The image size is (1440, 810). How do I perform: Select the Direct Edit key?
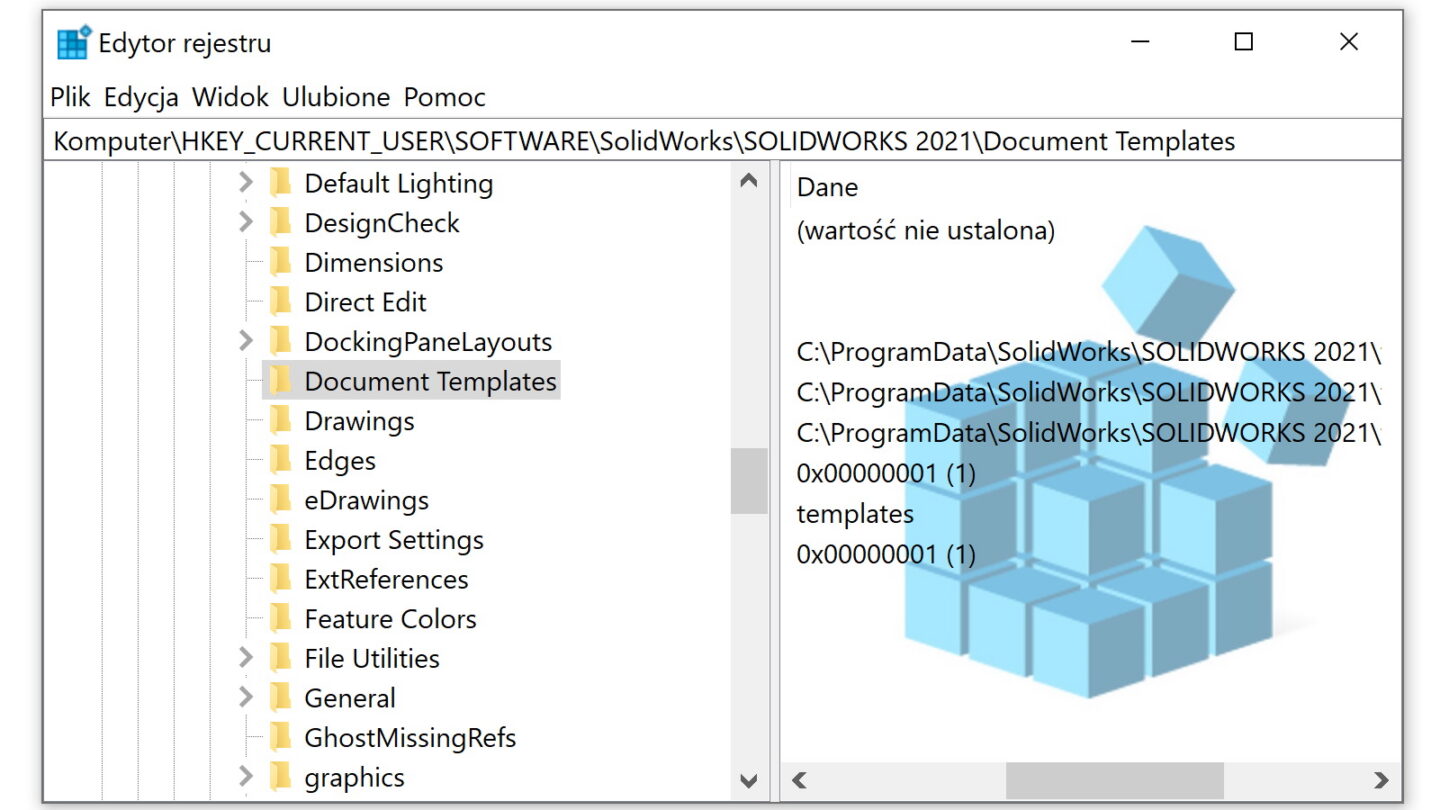[366, 302]
